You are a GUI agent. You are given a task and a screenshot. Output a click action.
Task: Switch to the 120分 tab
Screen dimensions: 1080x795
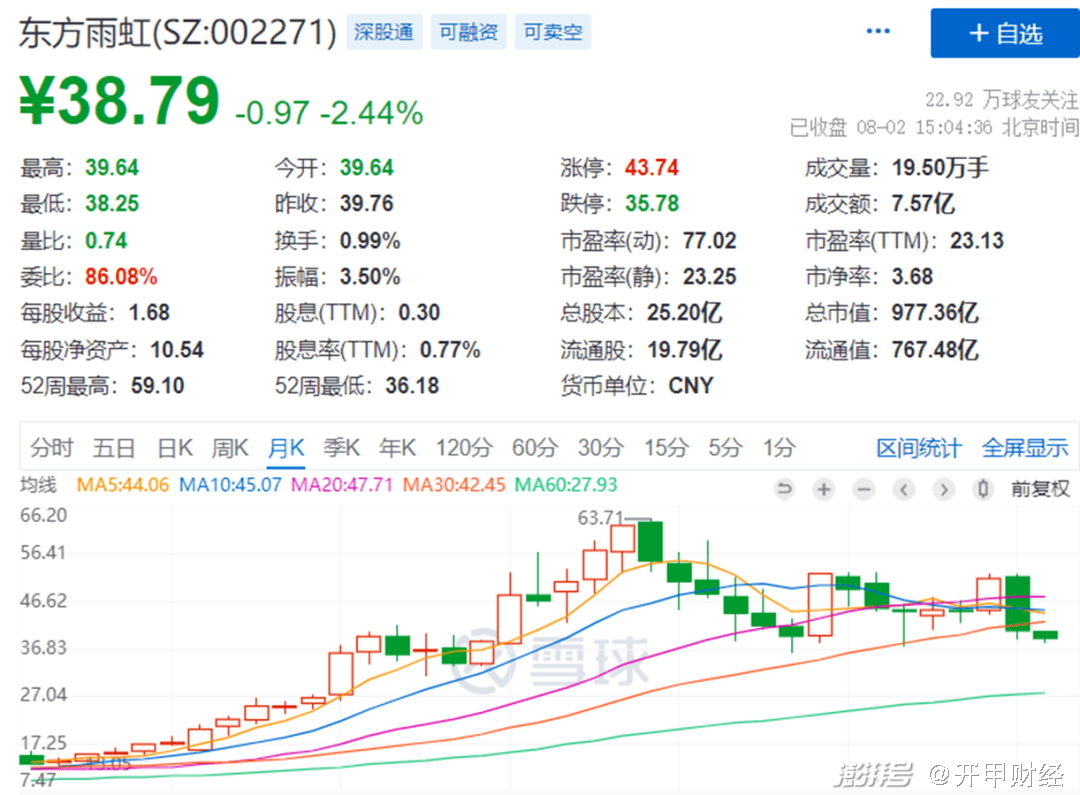pos(464,448)
